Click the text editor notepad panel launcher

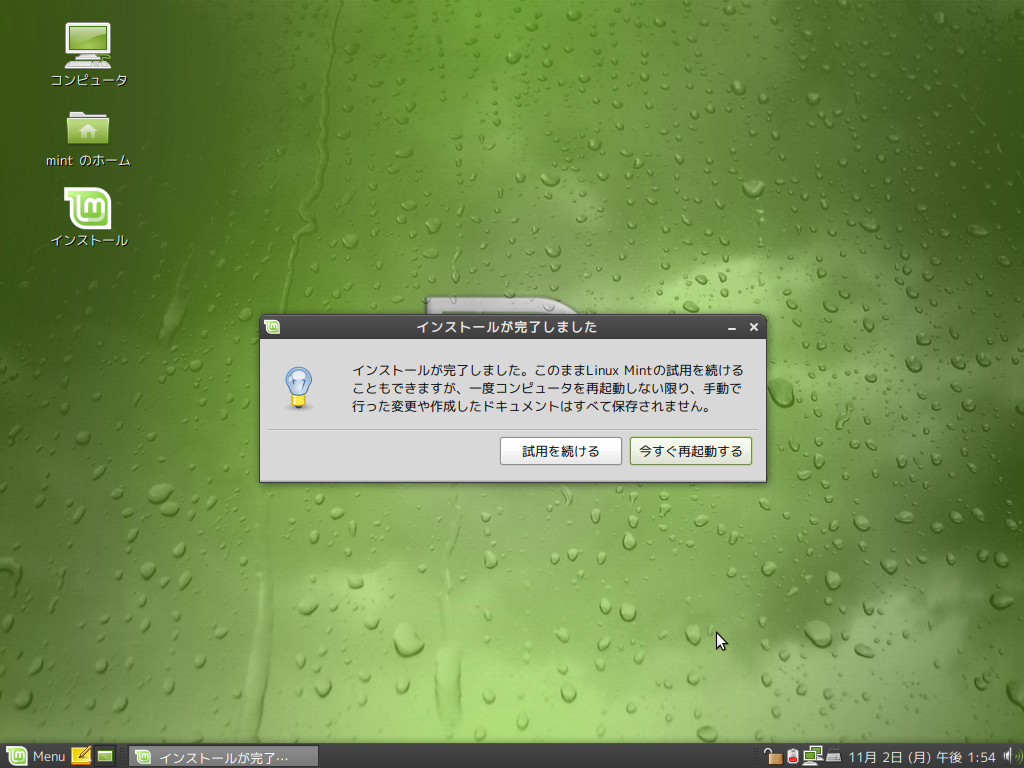pos(81,756)
